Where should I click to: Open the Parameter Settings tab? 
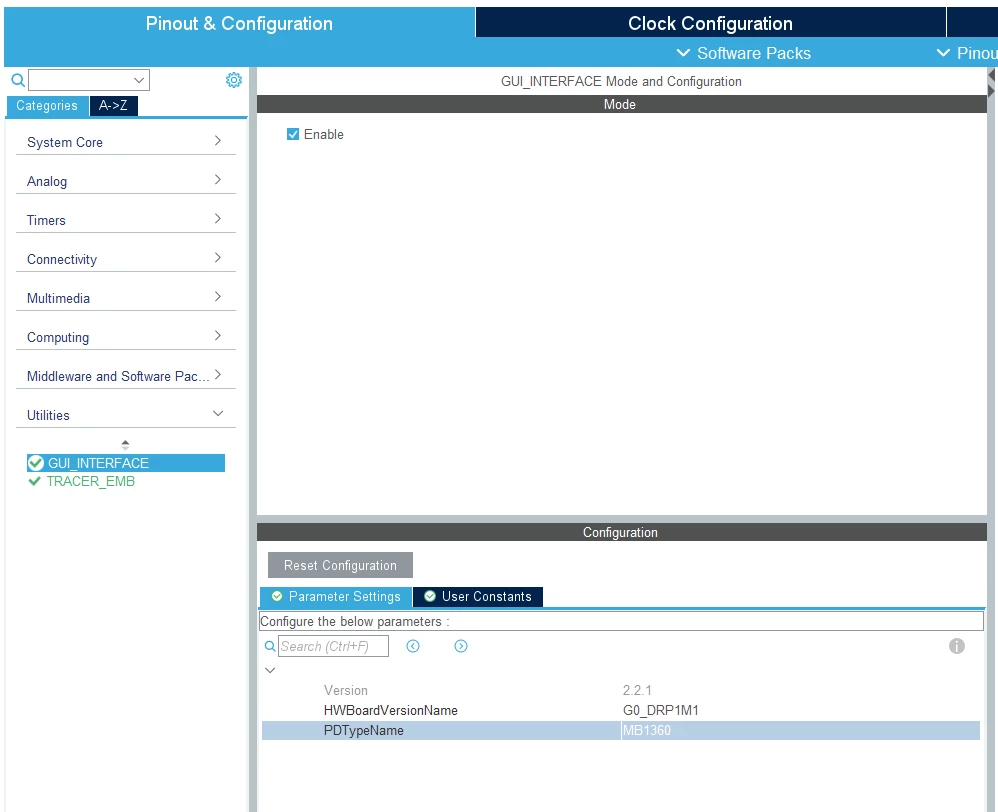(336, 596)
